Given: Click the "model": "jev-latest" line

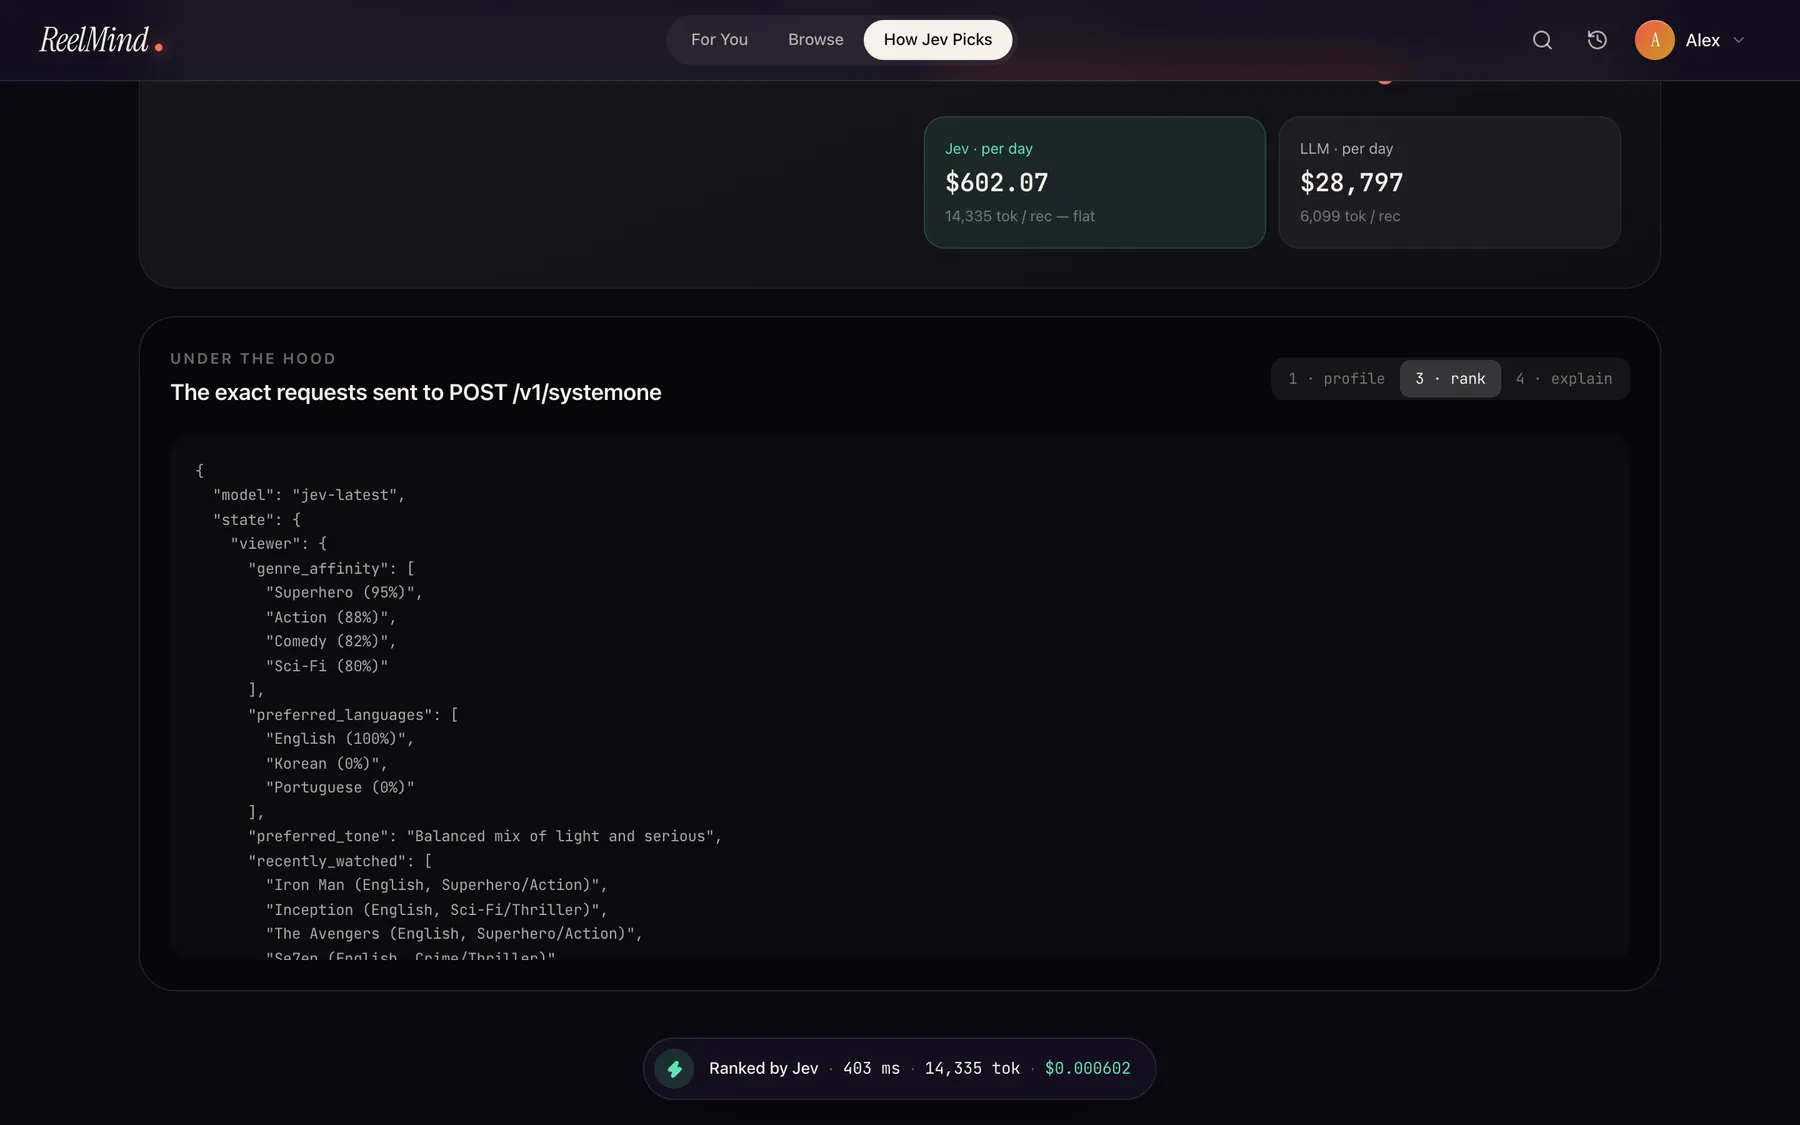Looking at the screenshot, I should [x=309, y=495].
